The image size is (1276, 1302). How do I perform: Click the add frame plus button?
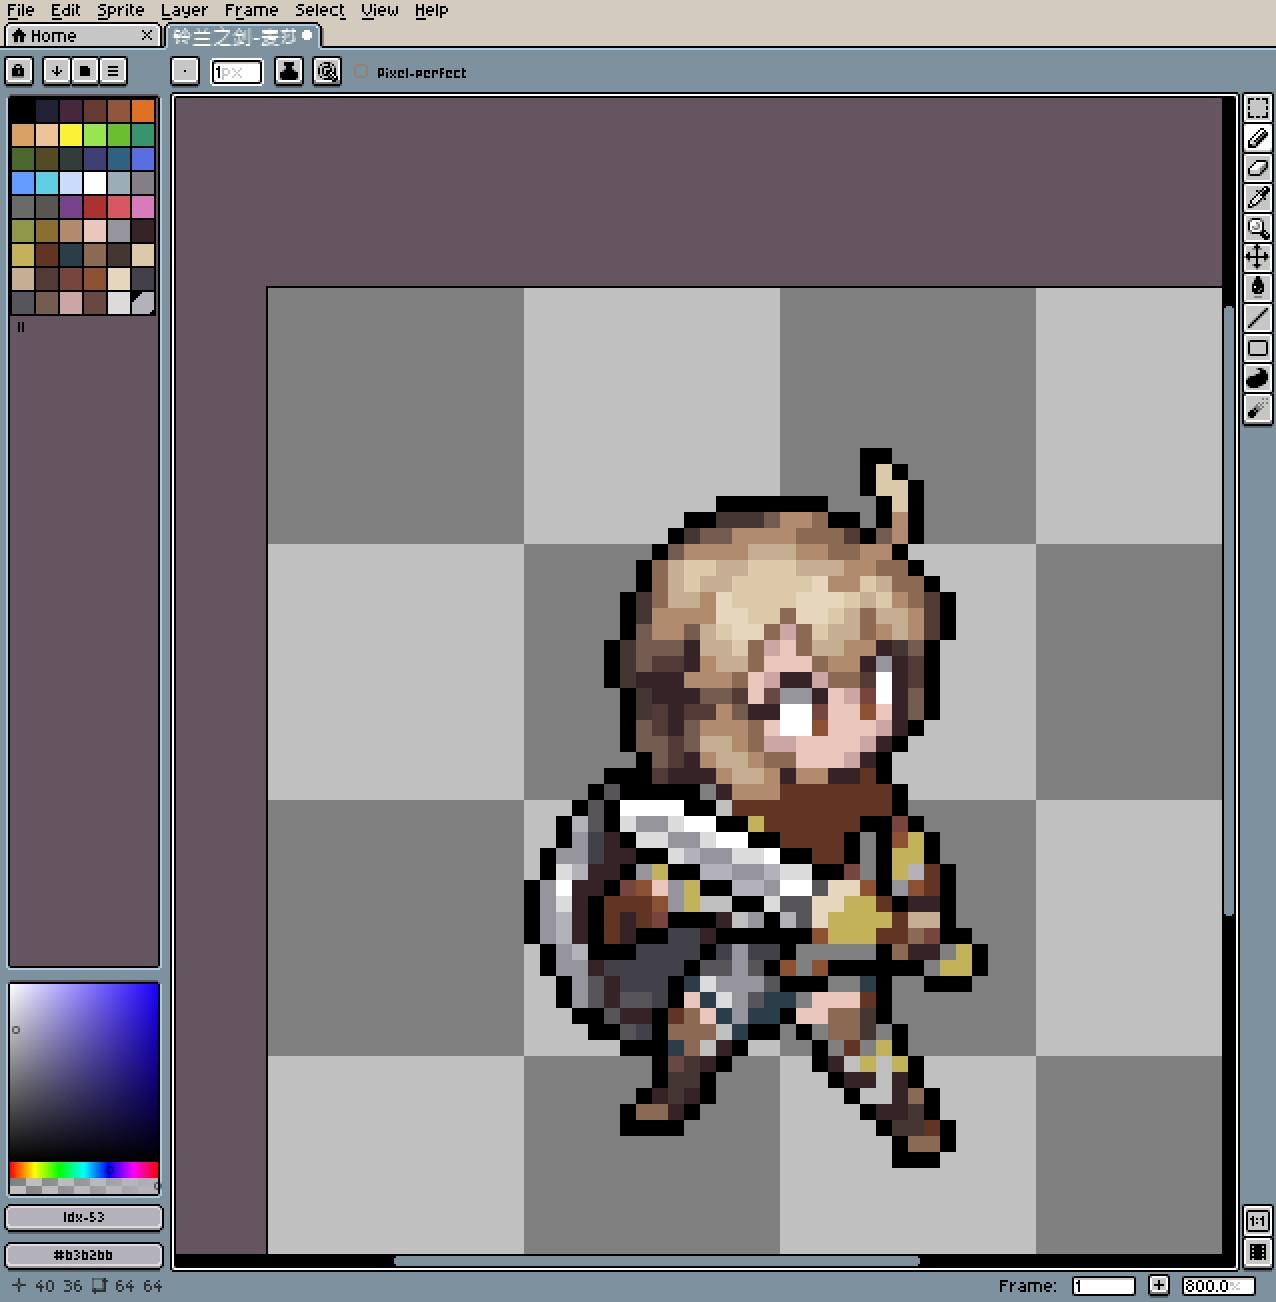coord(1158,1285)
